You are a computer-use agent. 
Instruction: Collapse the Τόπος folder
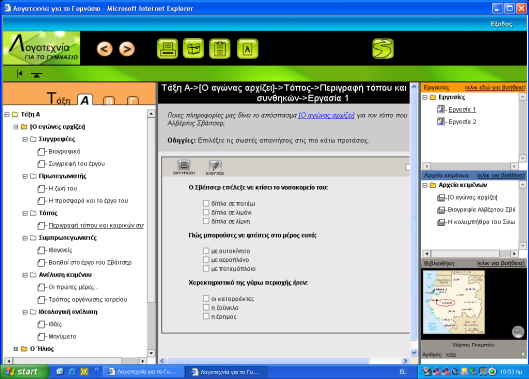(25, 213)
